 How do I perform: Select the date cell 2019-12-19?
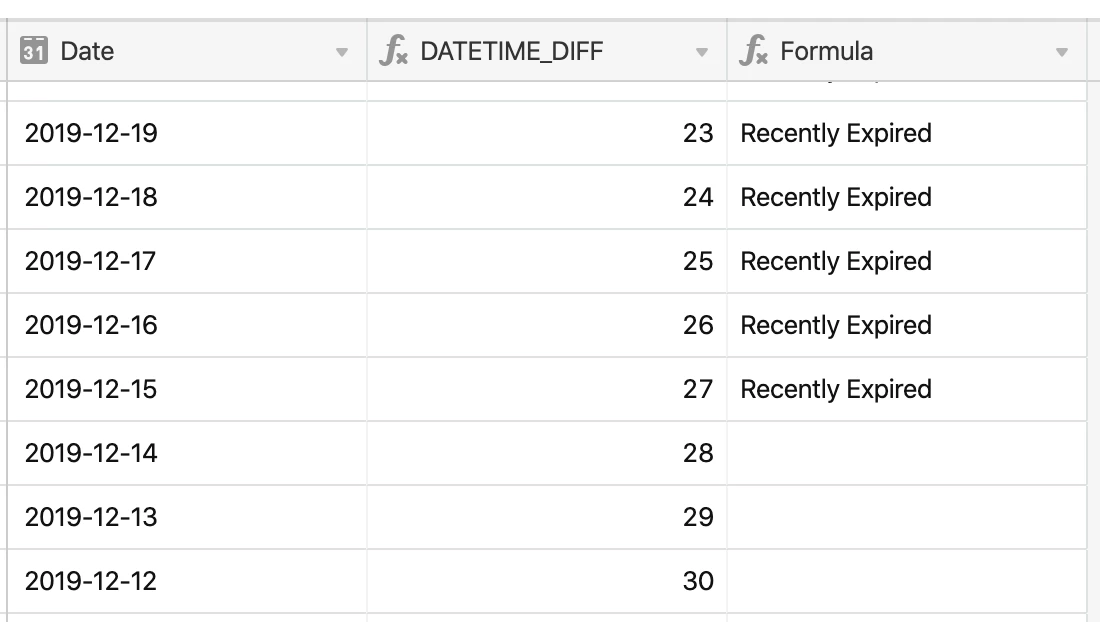point(91,133)
